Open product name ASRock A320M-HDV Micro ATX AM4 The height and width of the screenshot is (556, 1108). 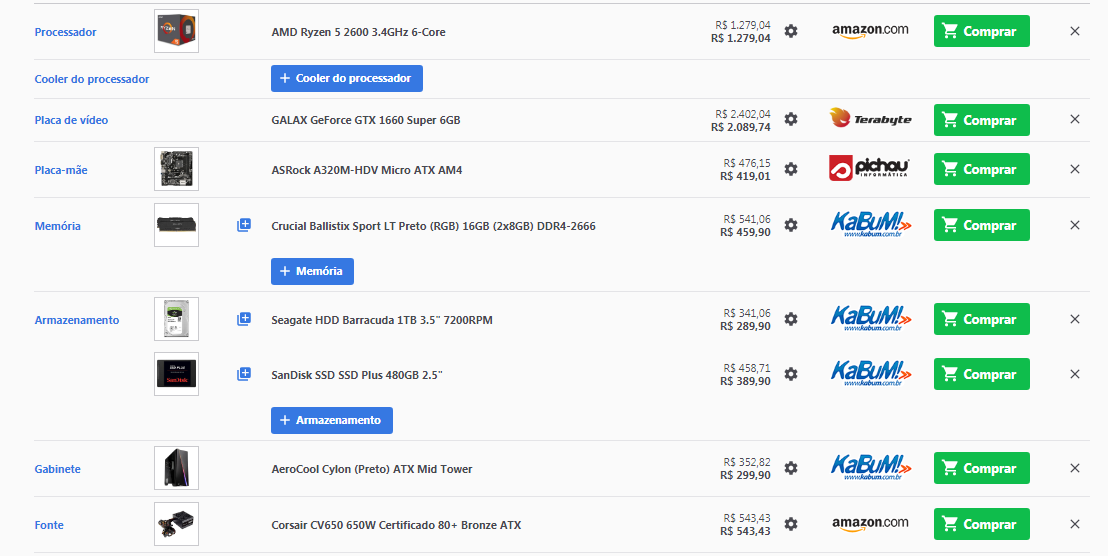point(367,170)
